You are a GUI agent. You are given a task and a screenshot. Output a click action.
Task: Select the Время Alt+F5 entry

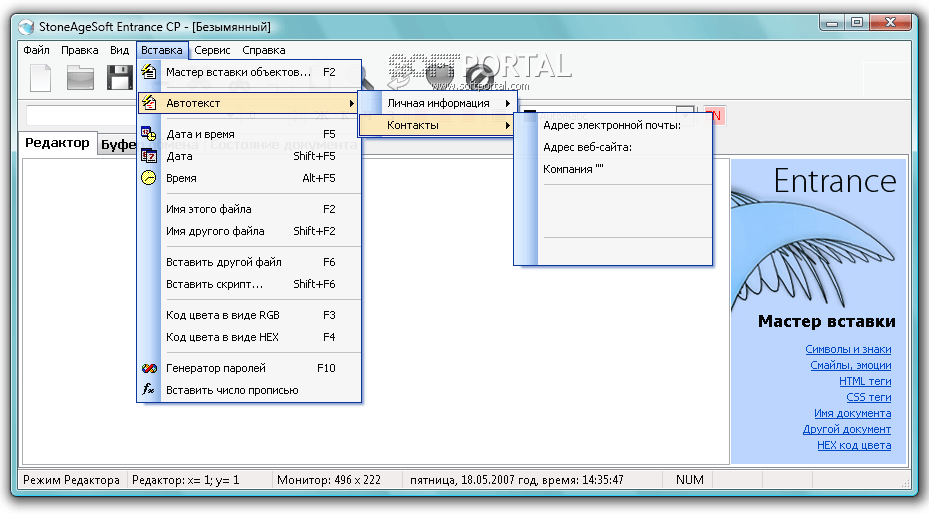(249, 178)
